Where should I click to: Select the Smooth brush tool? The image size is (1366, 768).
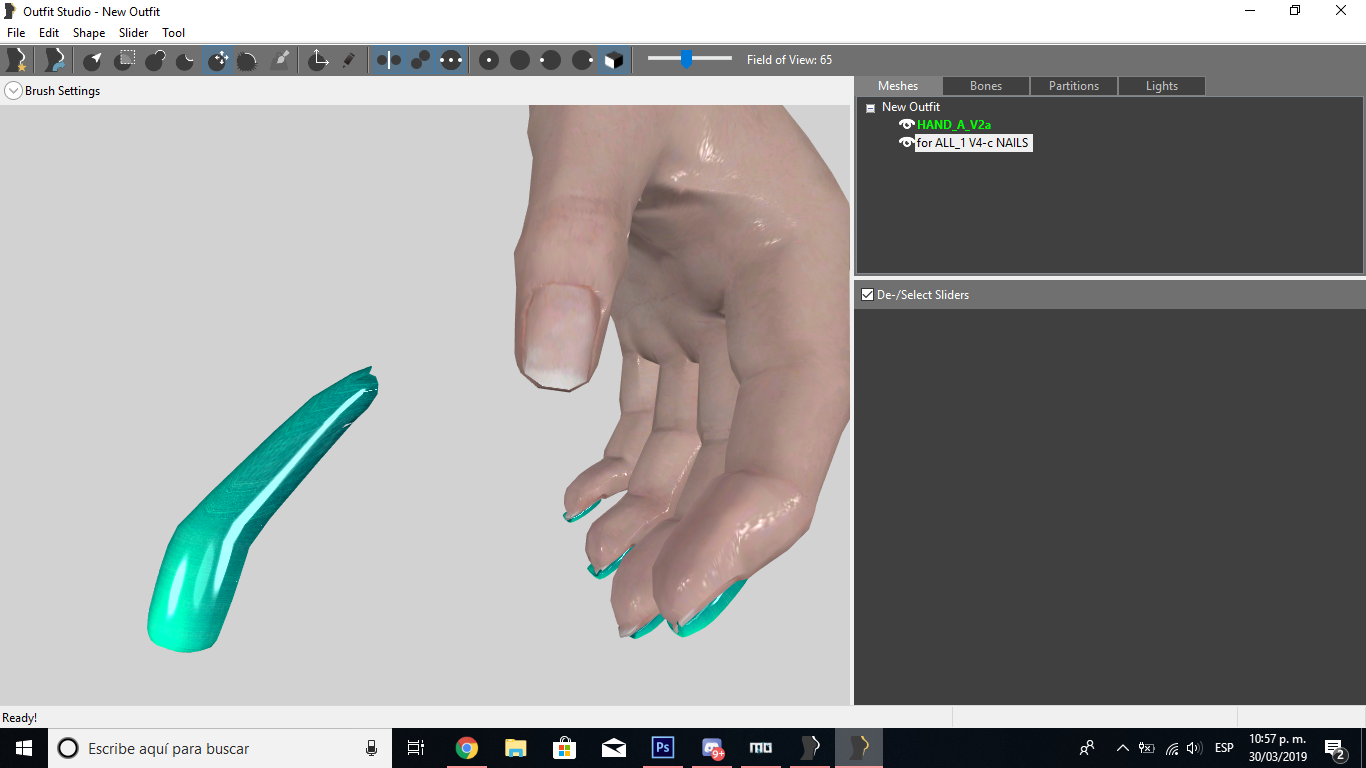click(248, 60)
